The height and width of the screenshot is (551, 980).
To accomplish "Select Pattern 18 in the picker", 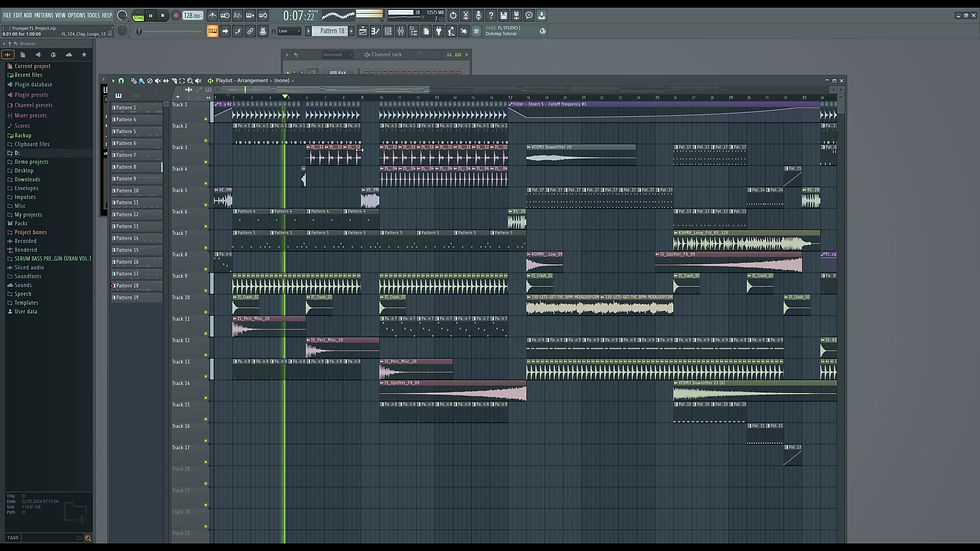I will coord(137,285).
